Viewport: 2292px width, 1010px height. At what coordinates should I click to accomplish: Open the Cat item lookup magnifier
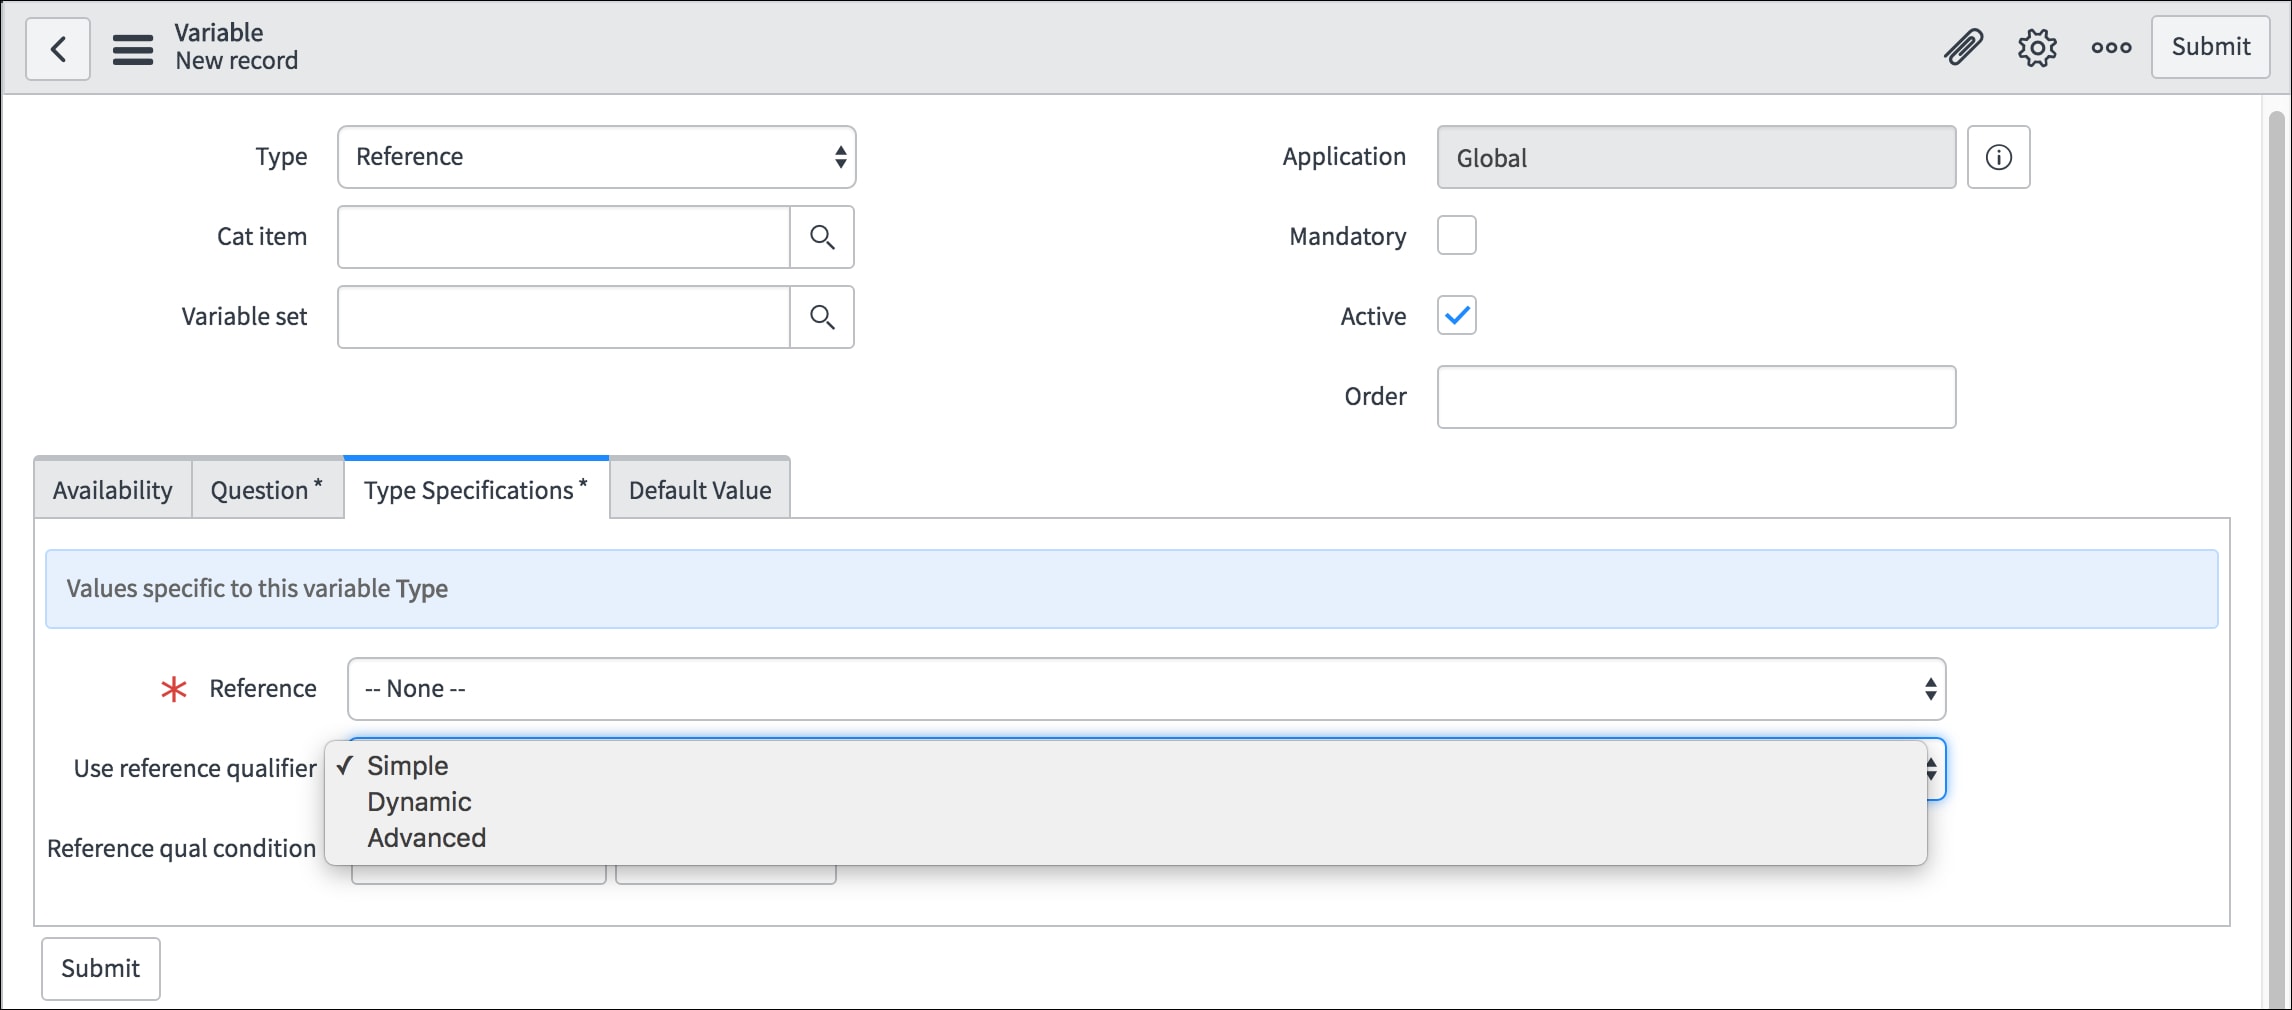[x=822, y=237]
